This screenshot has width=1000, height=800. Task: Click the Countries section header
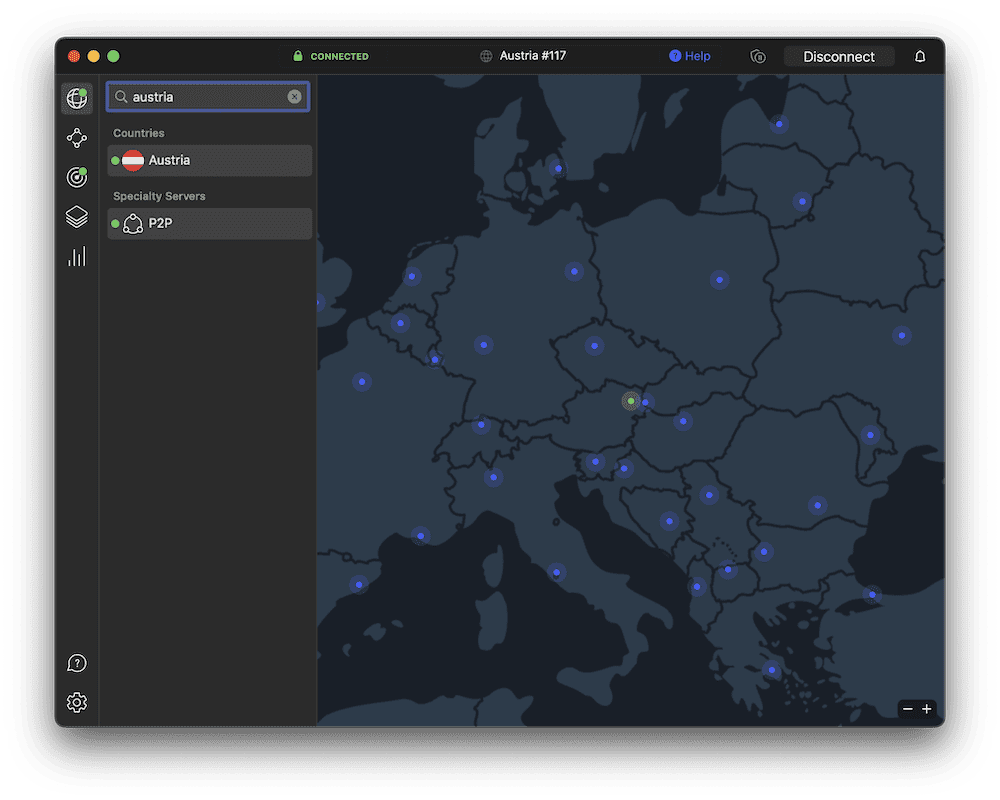click(138, 133)
